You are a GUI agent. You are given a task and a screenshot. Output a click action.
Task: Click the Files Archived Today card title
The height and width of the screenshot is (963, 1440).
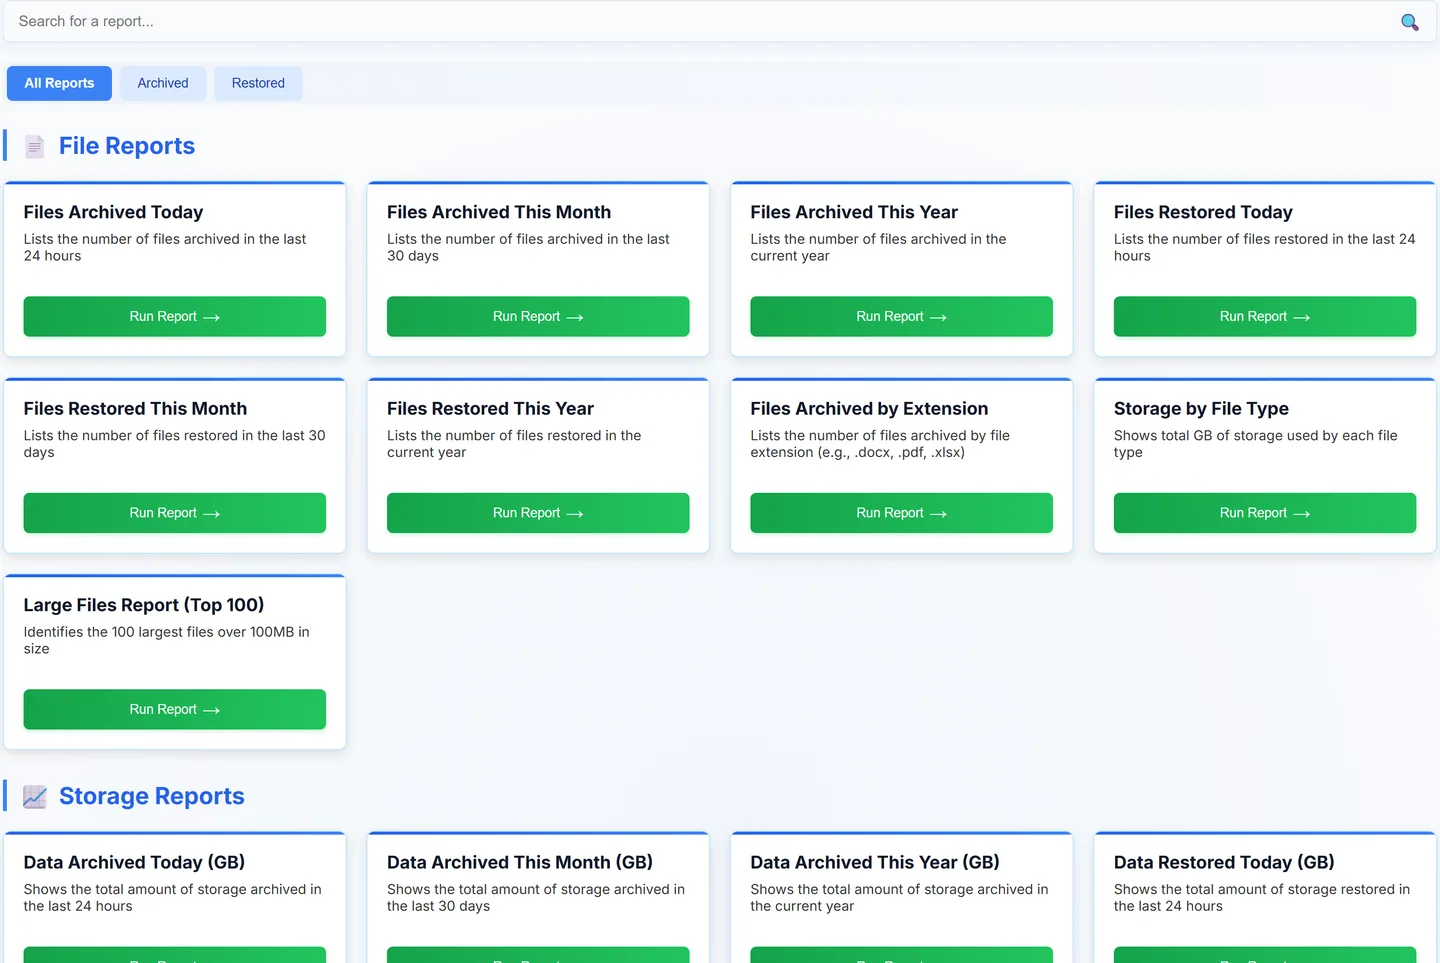[113, 212]
